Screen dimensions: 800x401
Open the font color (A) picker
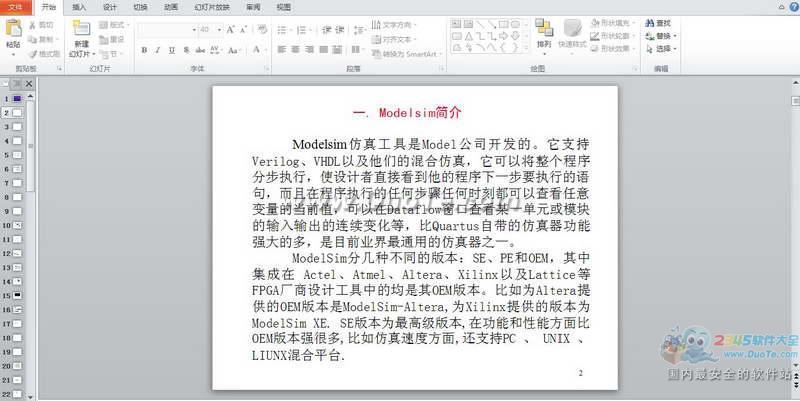coord(258,50)
